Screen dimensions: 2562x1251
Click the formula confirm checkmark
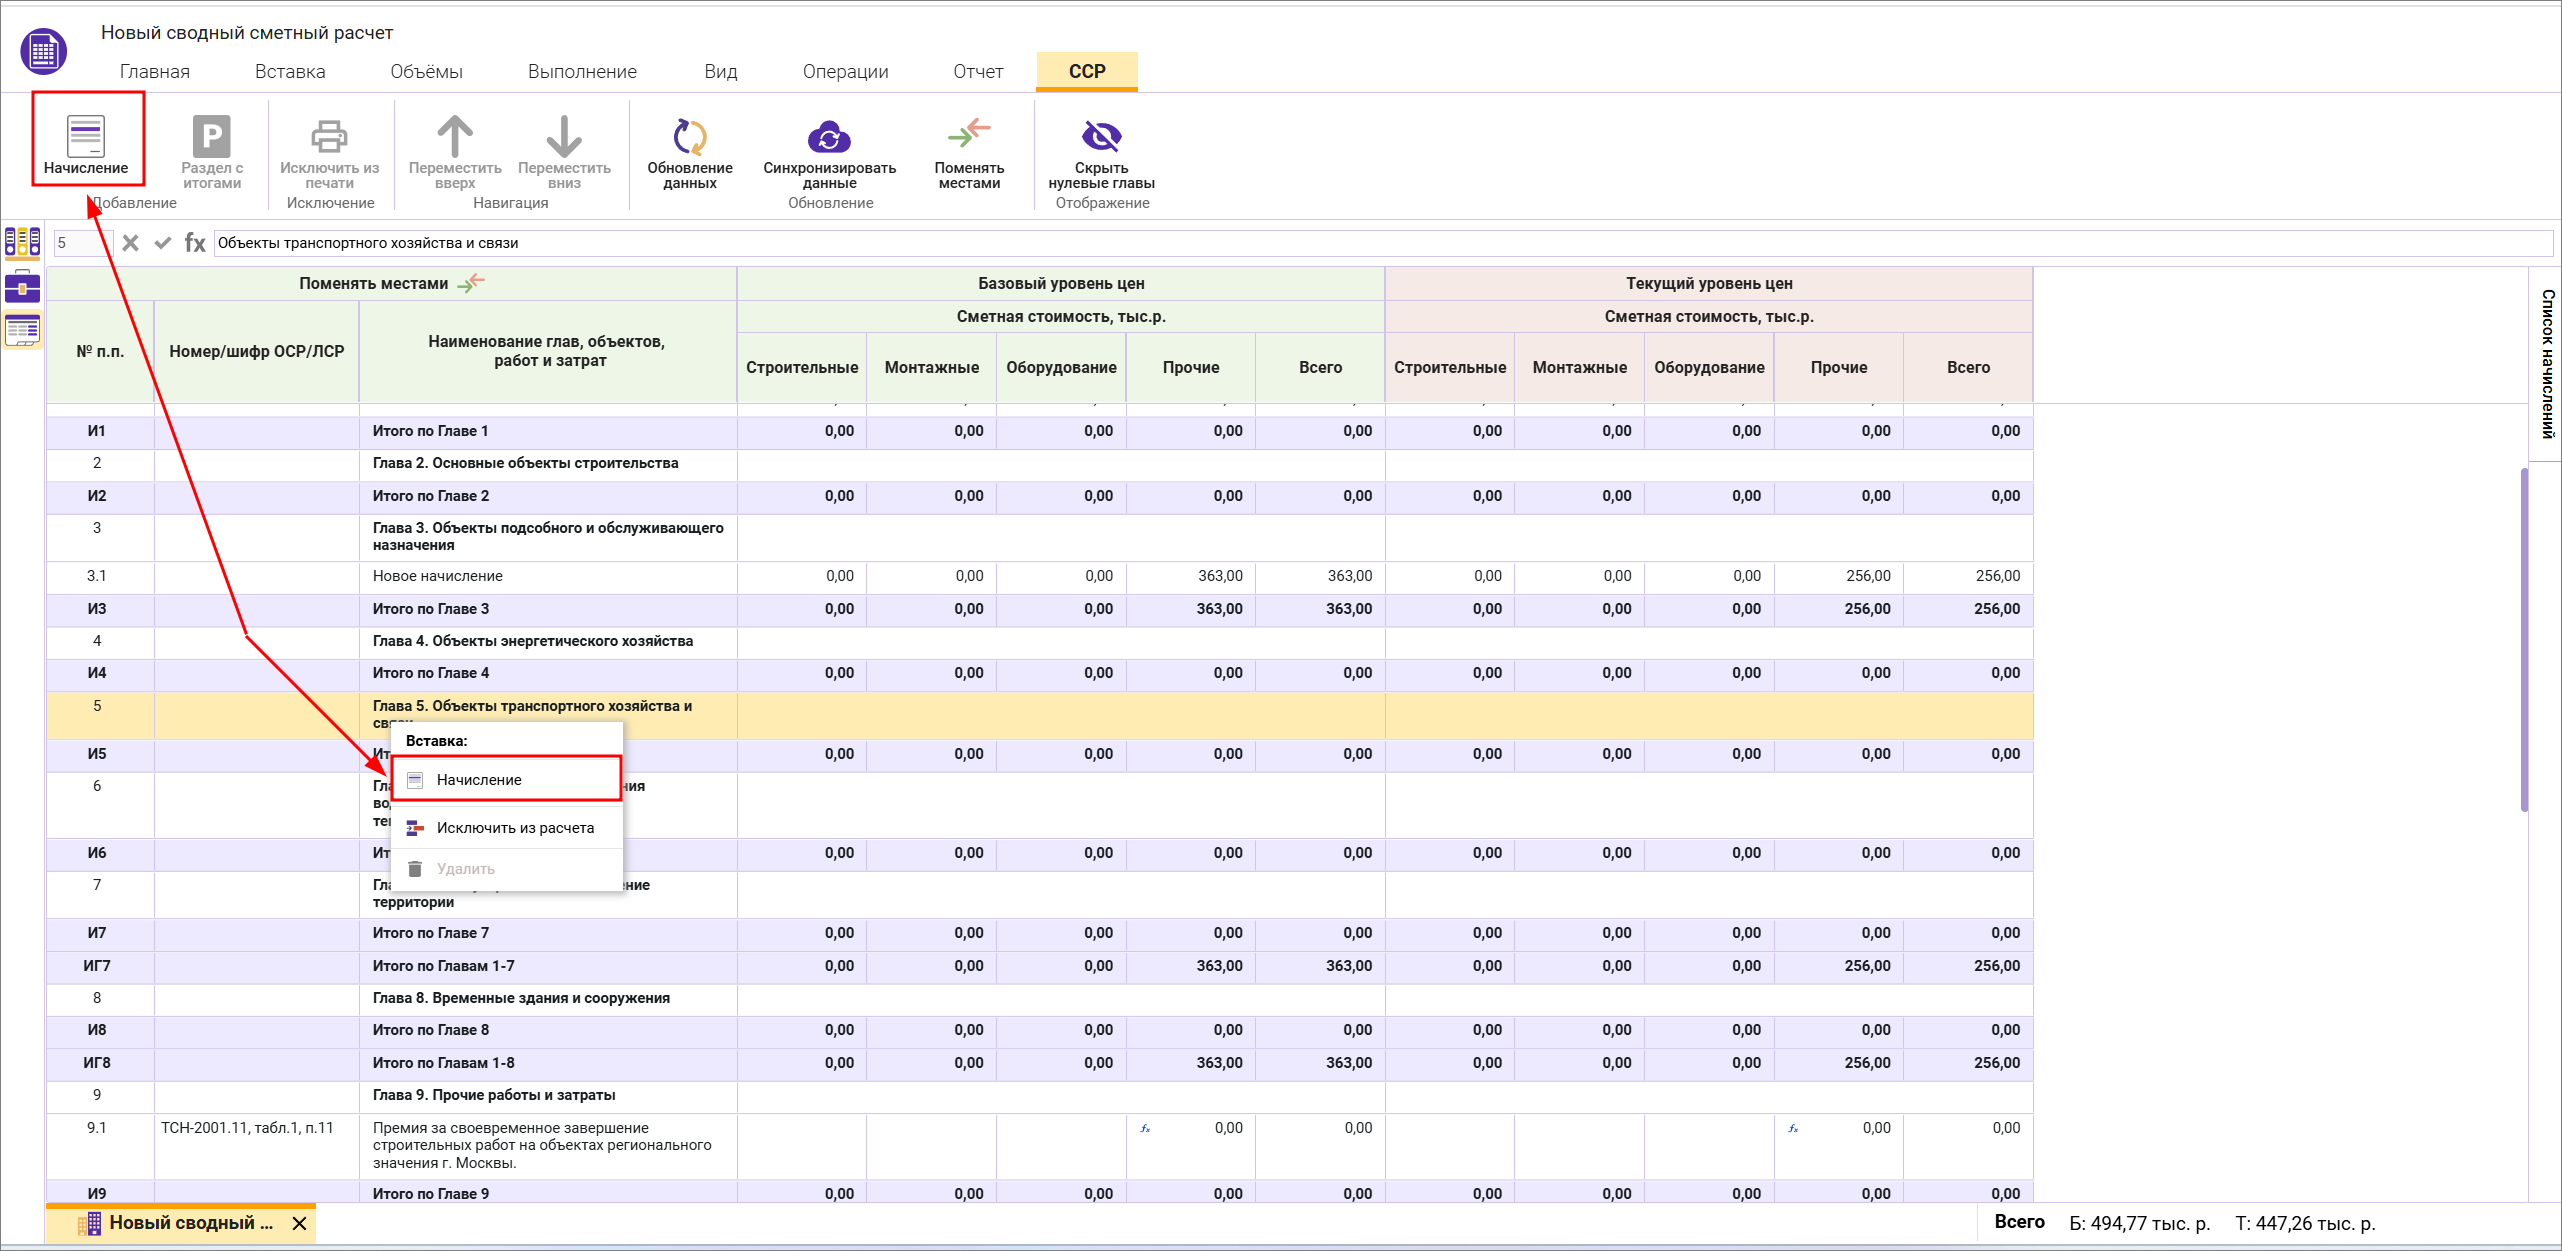point(163,243)
